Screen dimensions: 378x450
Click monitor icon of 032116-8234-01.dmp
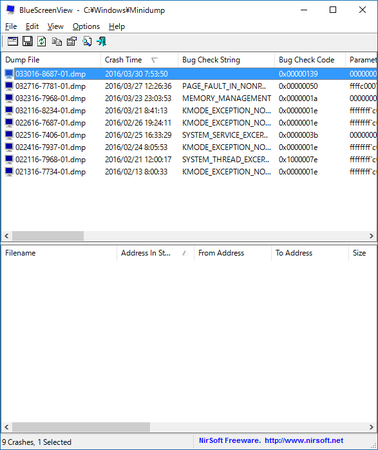(9, 110)
